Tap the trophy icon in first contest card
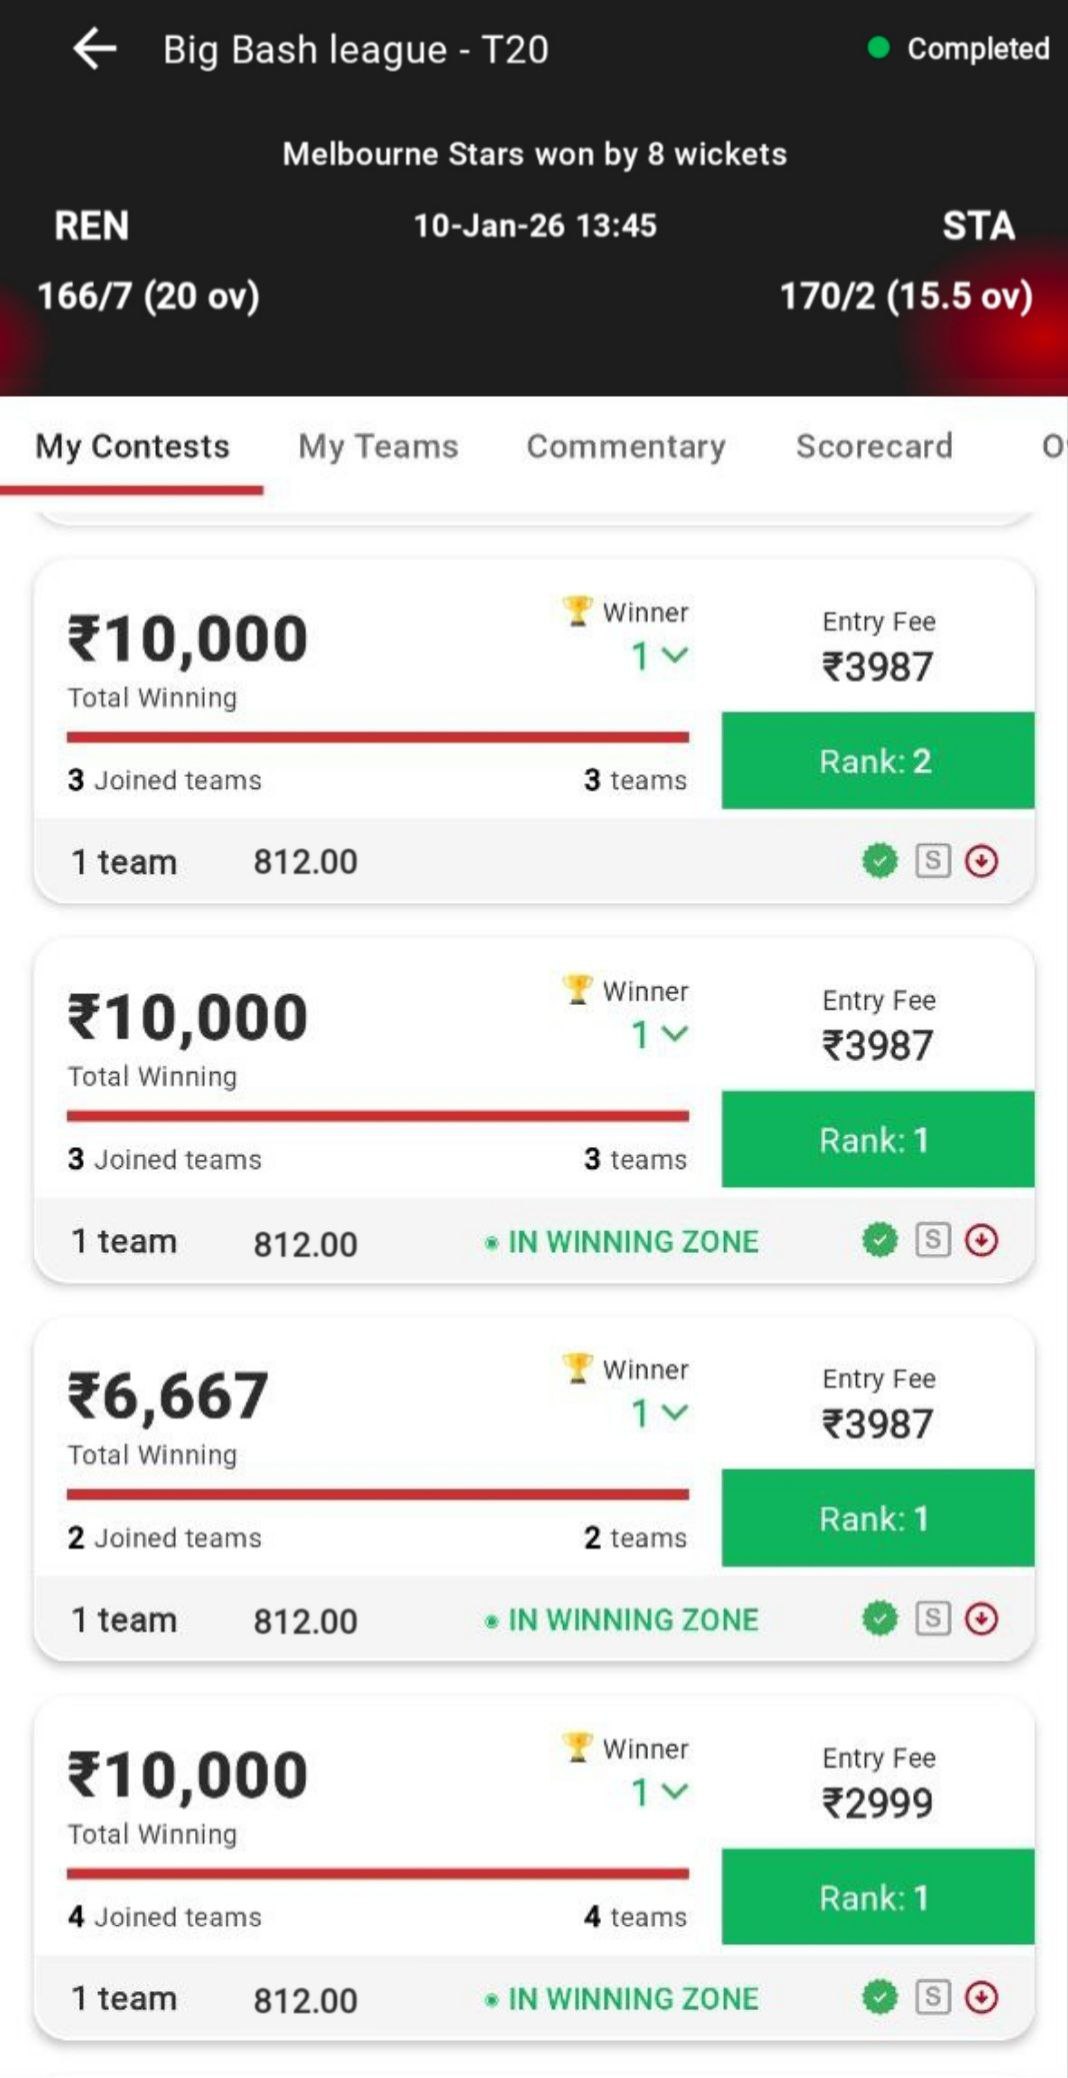 pyautogui.click(x=578, y=611)
